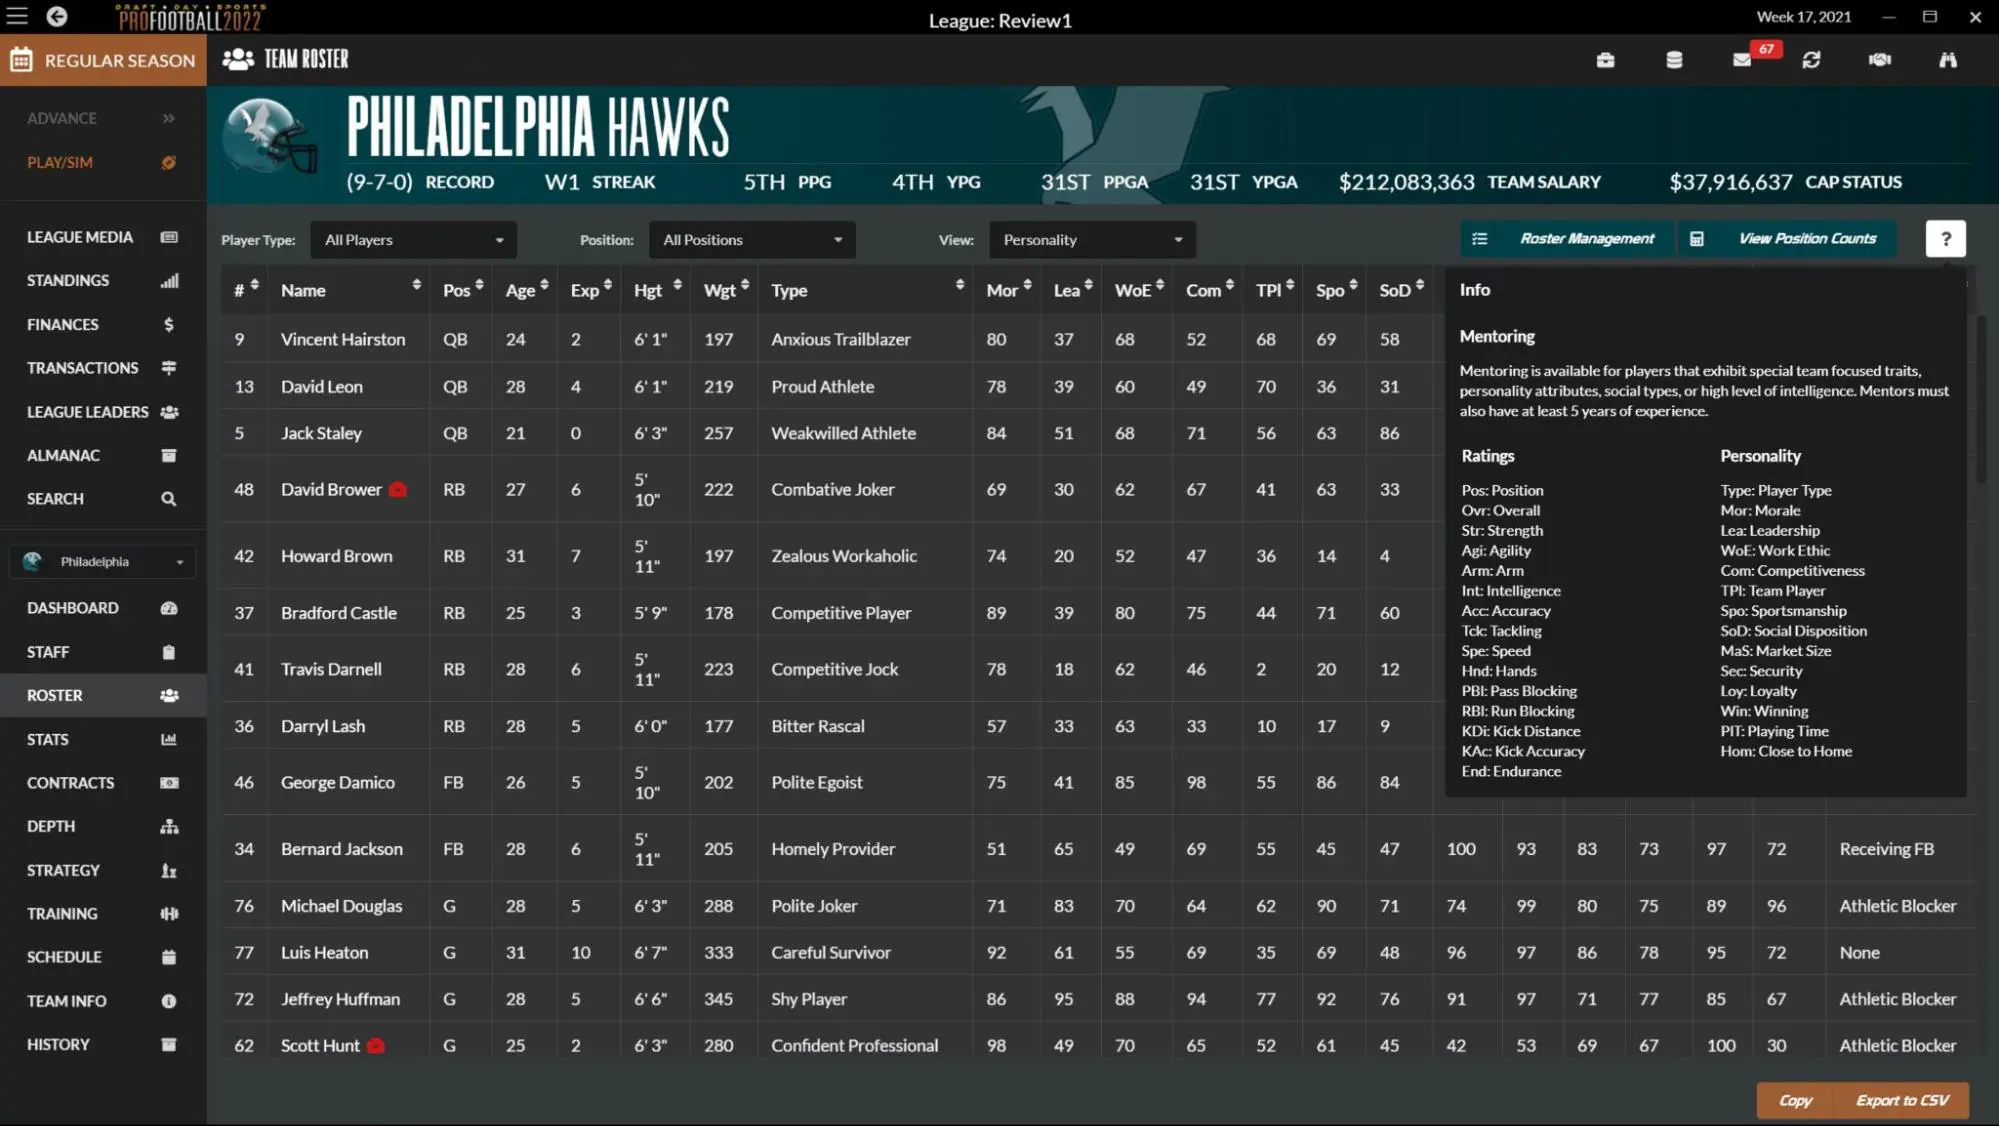Open the Contracts section icon
Screen dimensions: 1999x1126
click(167, 783)
